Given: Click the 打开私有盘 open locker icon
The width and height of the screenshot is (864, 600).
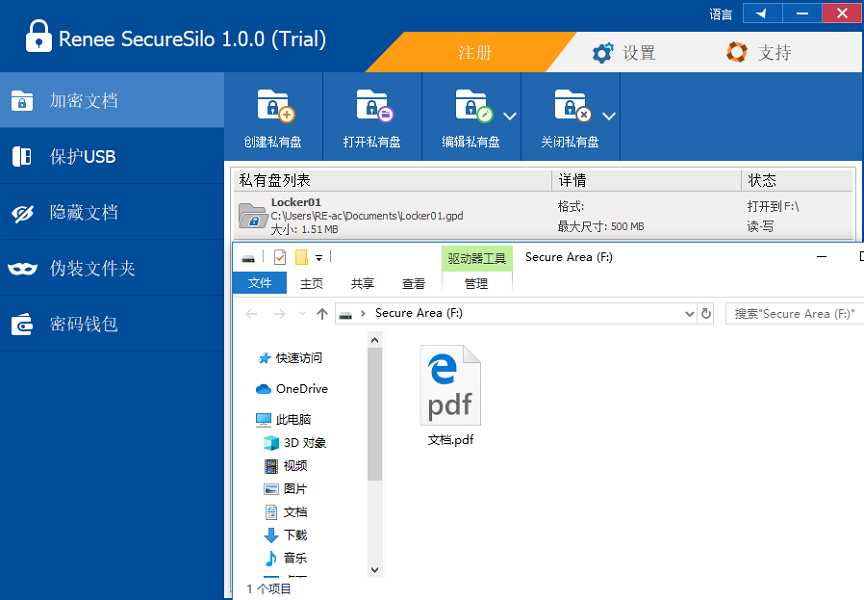Looking at the screenshot, I should [375, 106].
